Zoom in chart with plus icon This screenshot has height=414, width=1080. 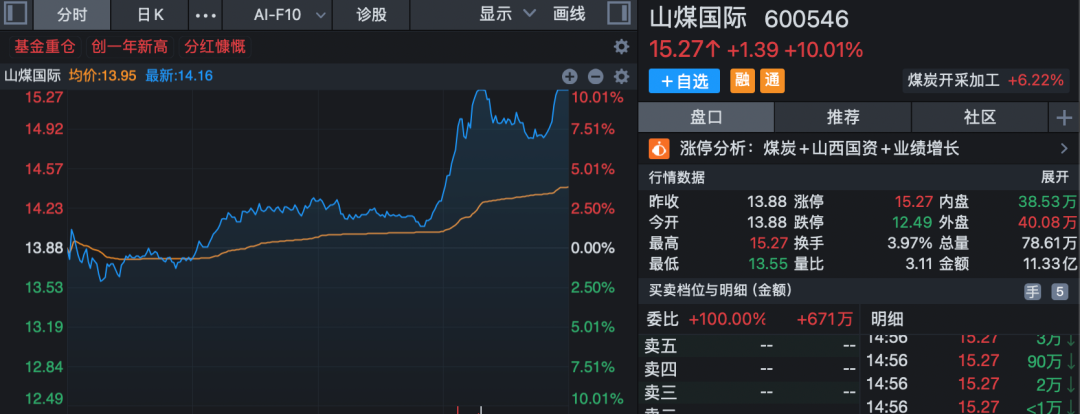[x=569, y=76]
